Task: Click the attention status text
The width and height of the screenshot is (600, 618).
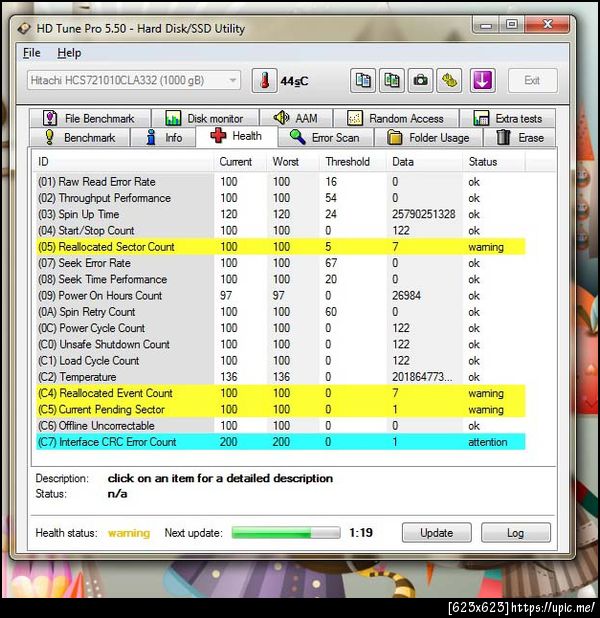Action: point(487,442)
